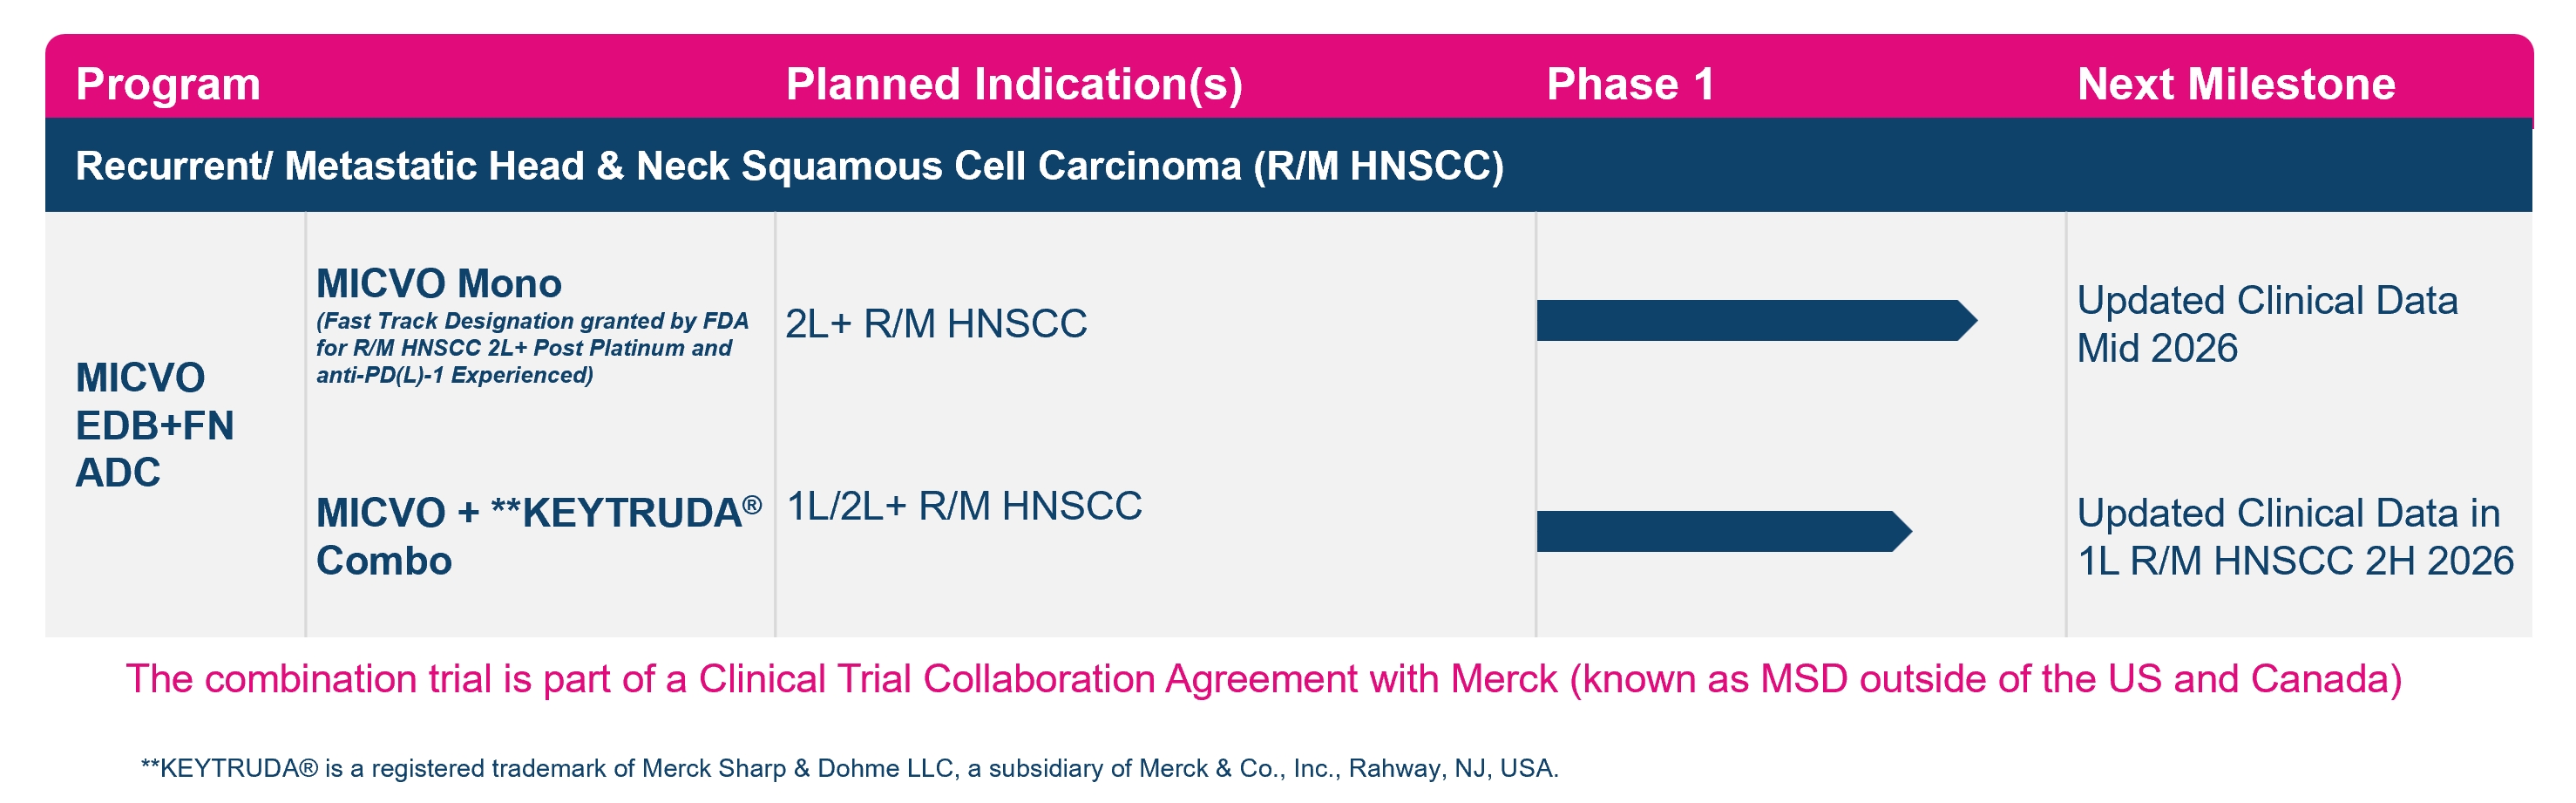This screenshot has height=803, width=2576.
Task: Select the Fast Track Designation note text
Action: tap(532, 348)
